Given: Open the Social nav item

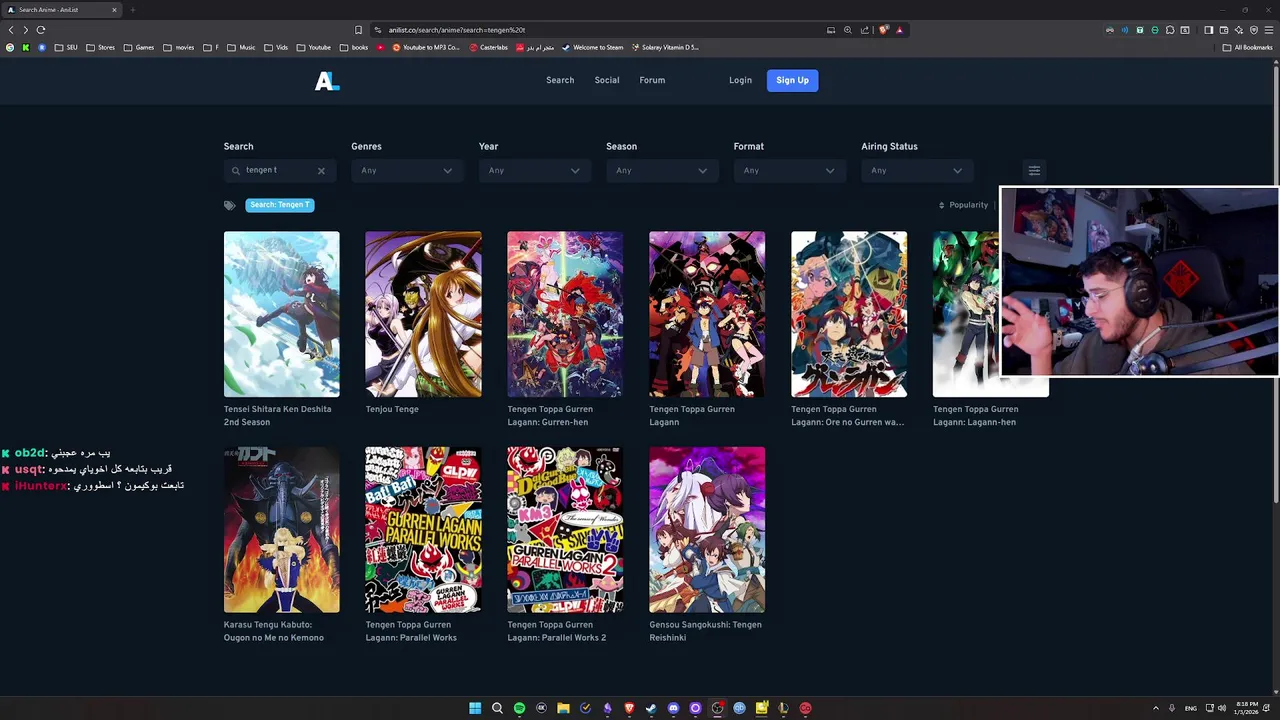Looking at the screenshot, I should [x=607, y=80].
